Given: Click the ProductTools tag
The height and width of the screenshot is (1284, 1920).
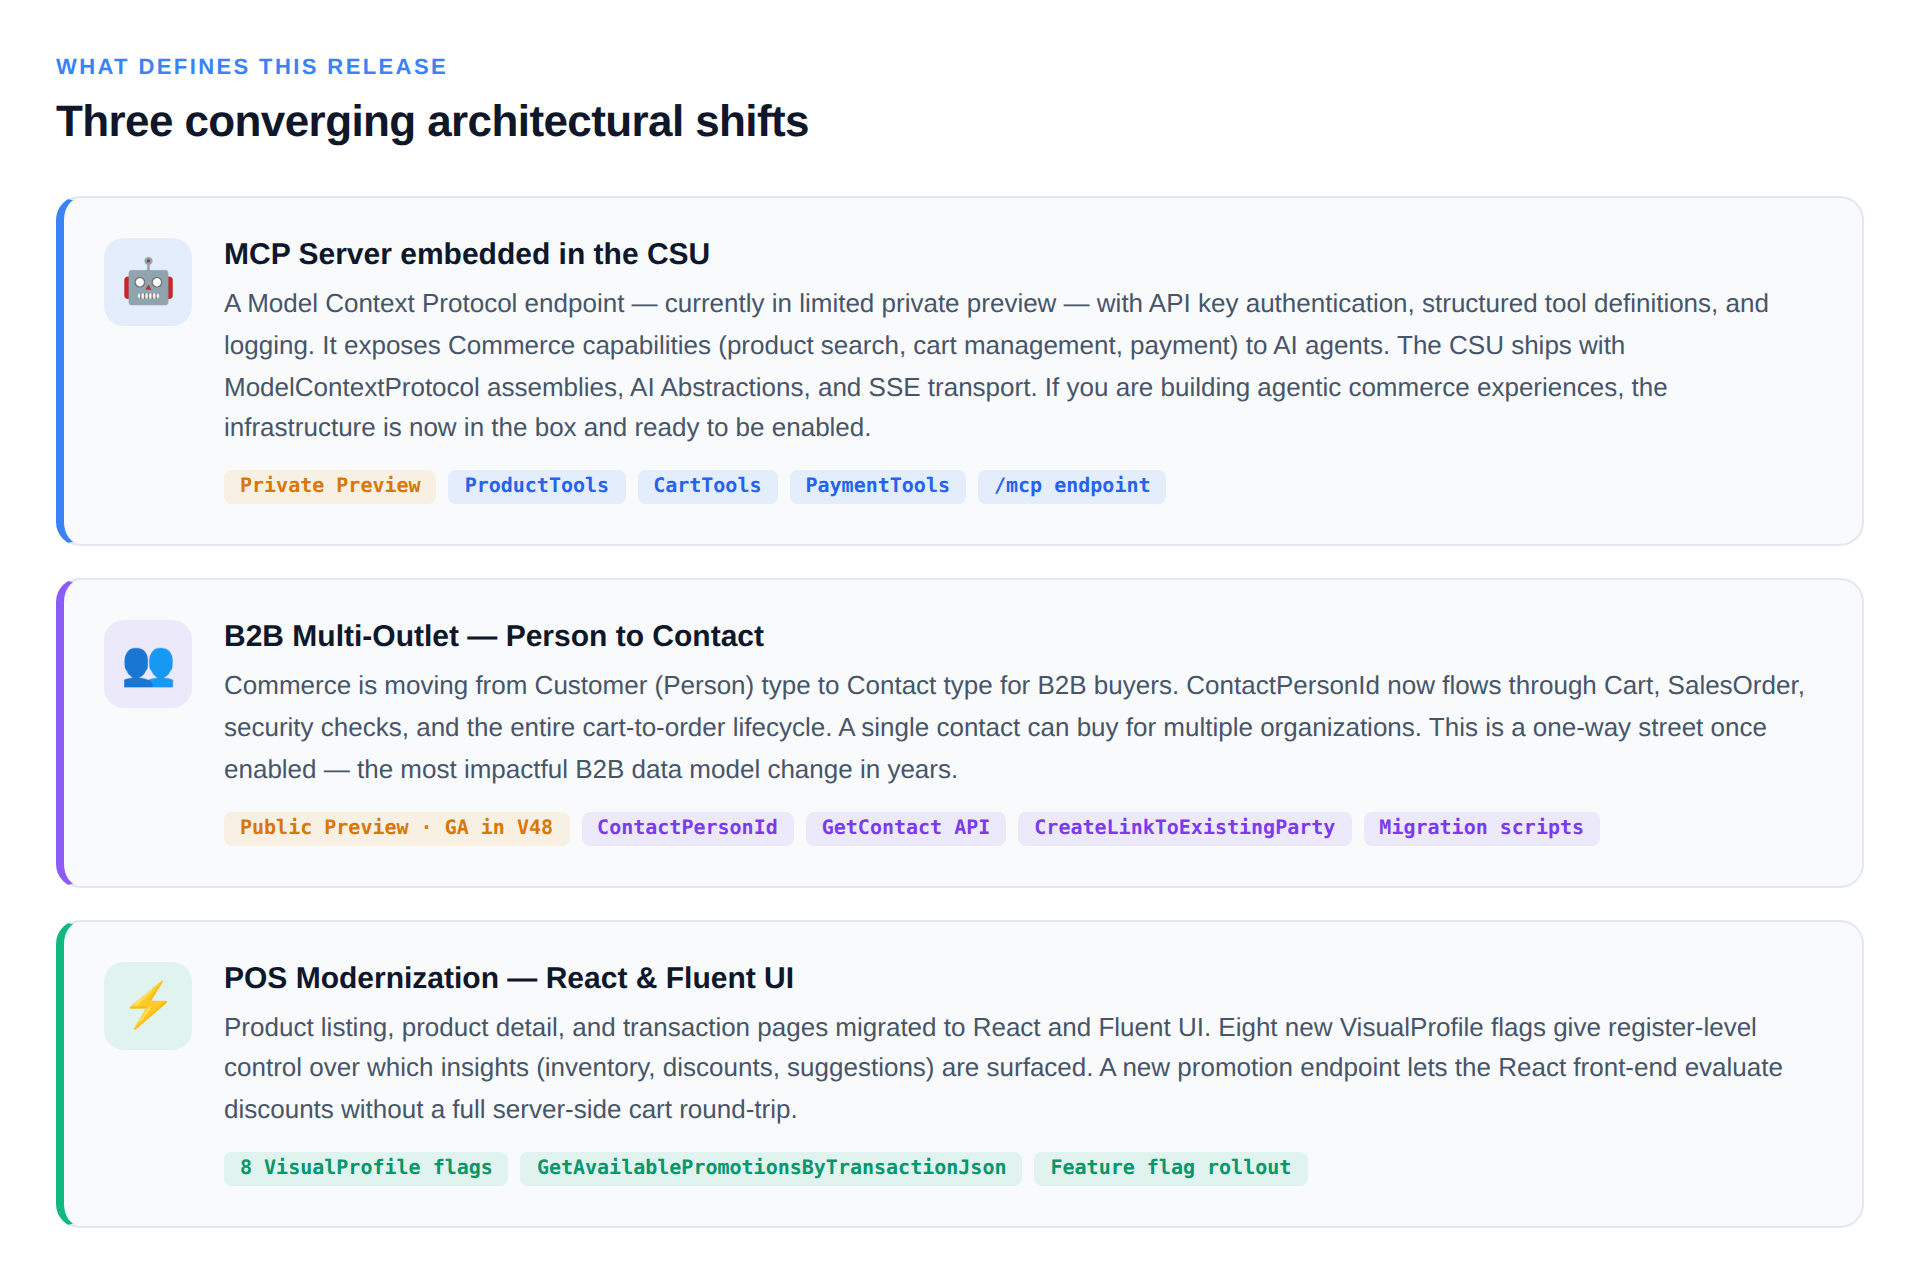Looking at the screenshot, I should tap(537, 486).
